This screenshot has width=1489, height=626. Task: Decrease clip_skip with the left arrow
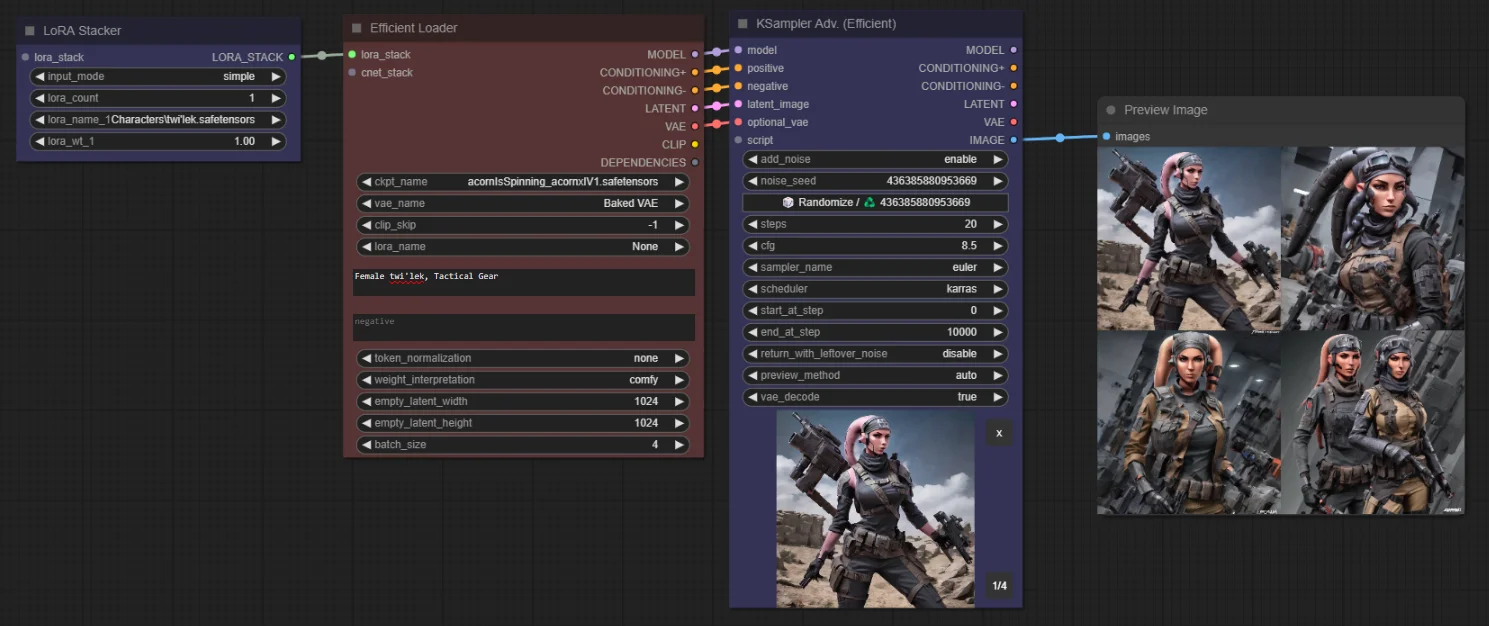click(x=367, y=225)
